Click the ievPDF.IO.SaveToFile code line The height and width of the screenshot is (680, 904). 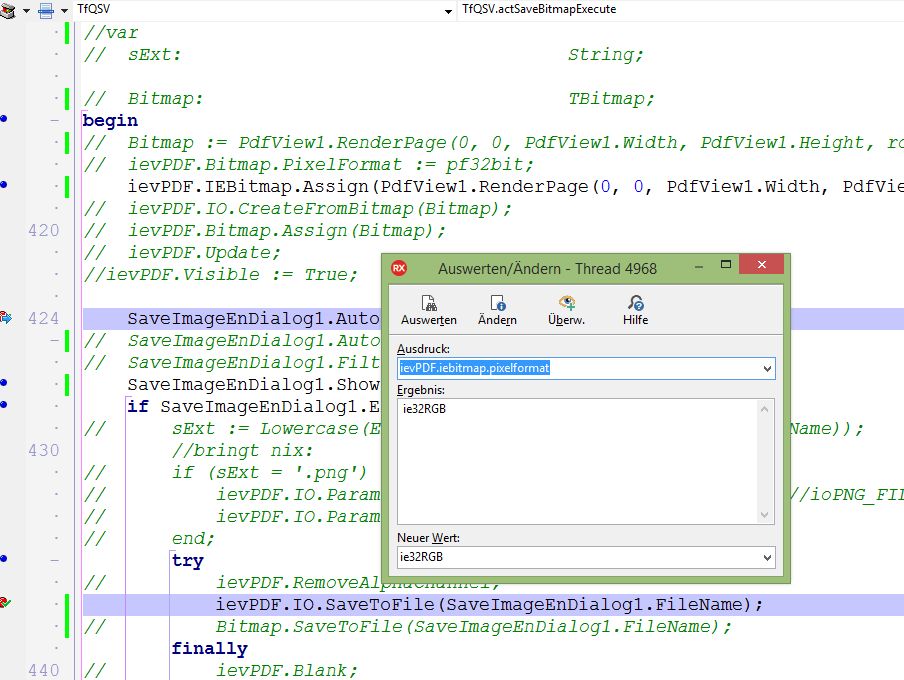489,604
